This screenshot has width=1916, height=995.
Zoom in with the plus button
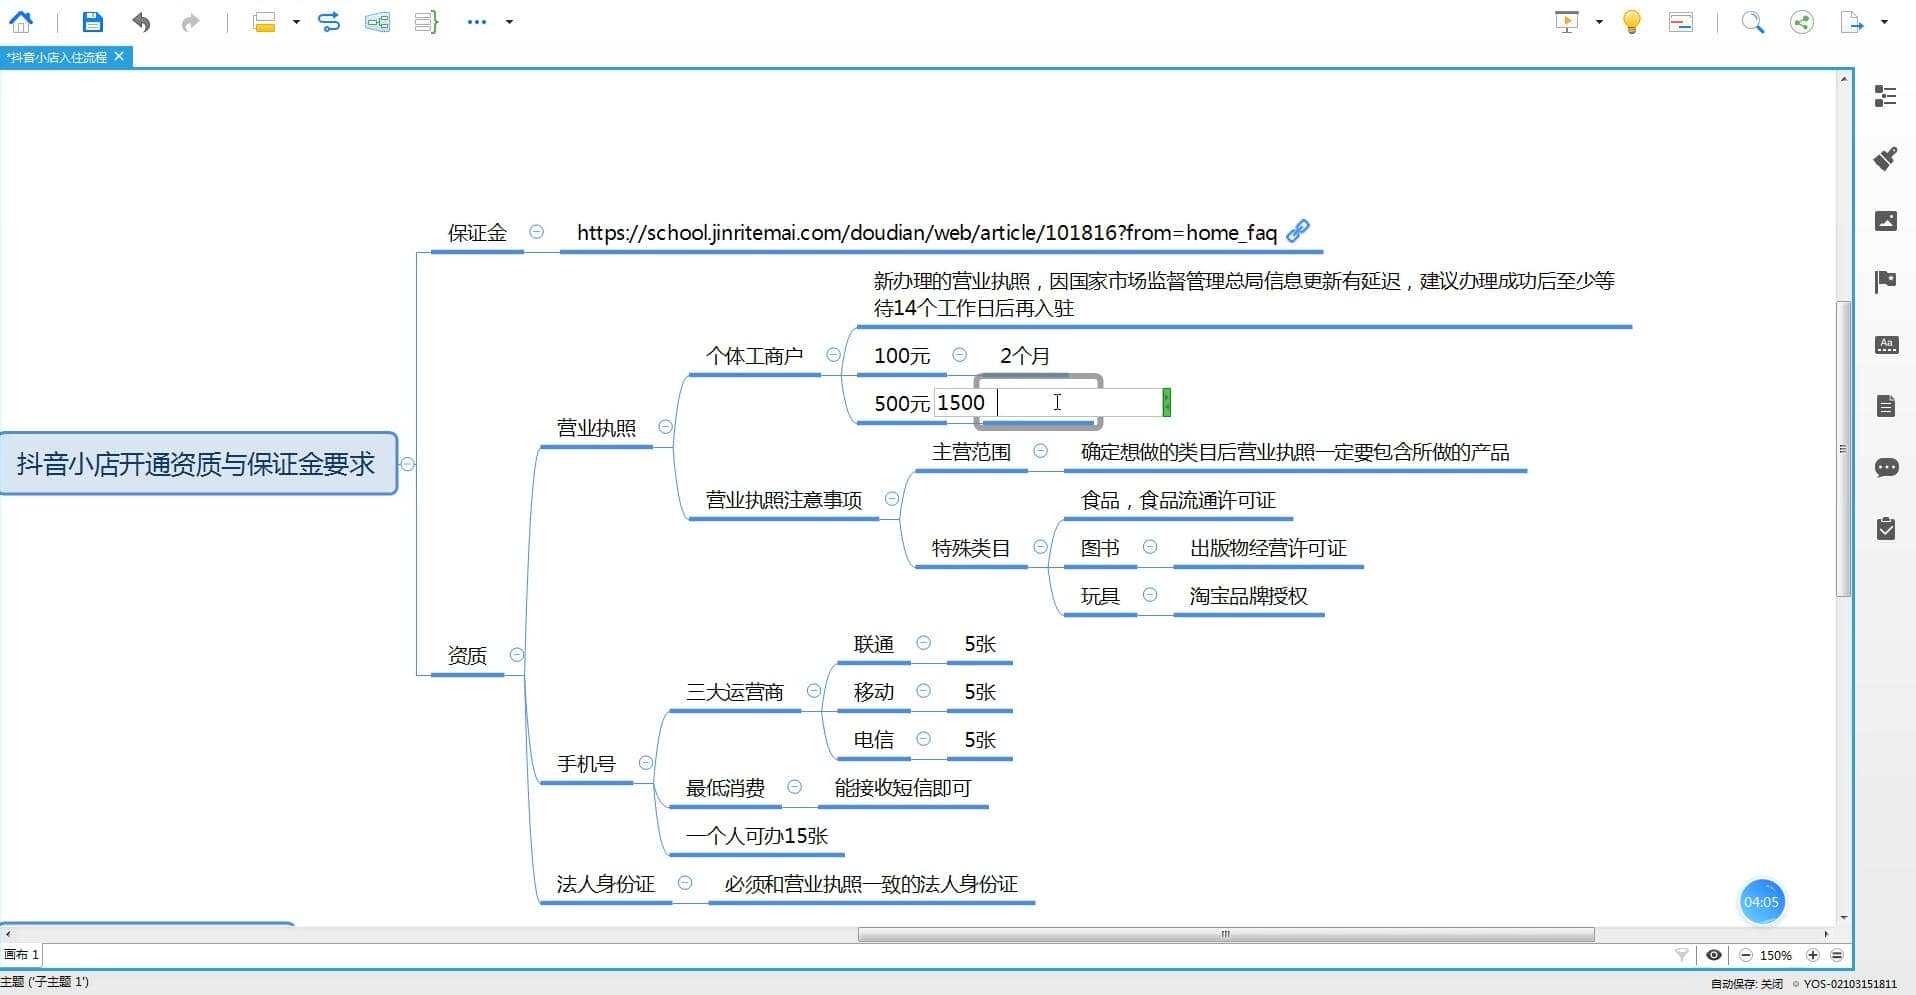[x=1813, y=955]
